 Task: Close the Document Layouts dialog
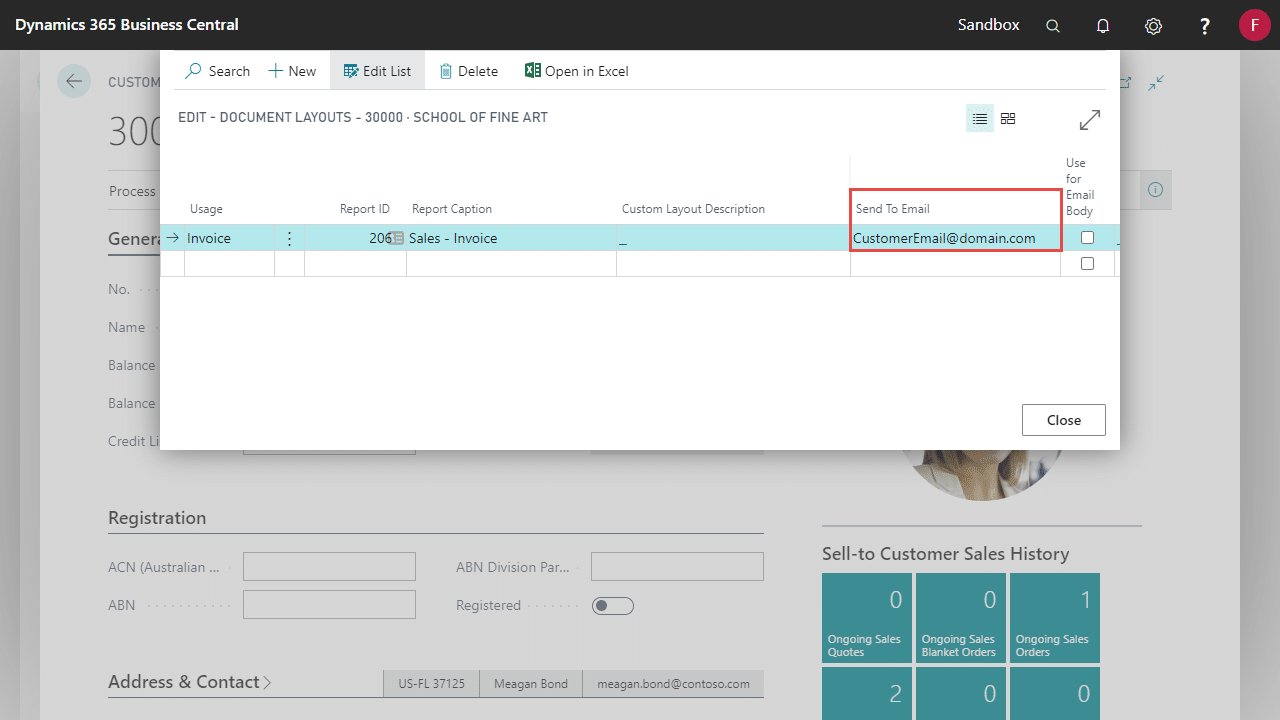coord(1064,420)
